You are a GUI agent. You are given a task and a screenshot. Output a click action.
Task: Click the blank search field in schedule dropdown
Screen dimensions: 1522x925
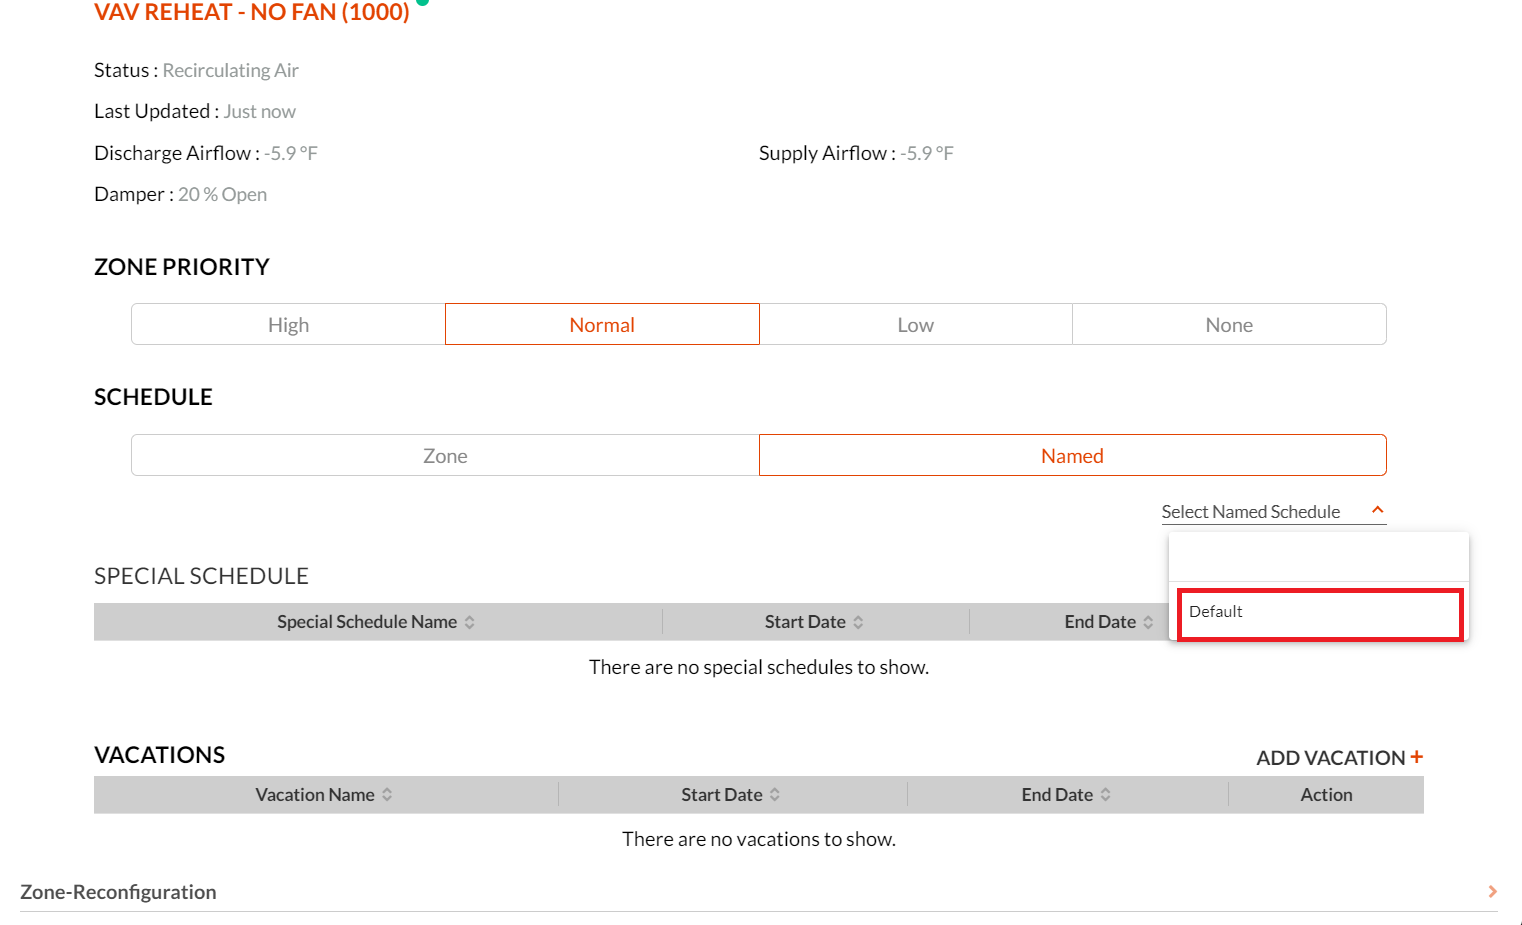pos(1318,557)
